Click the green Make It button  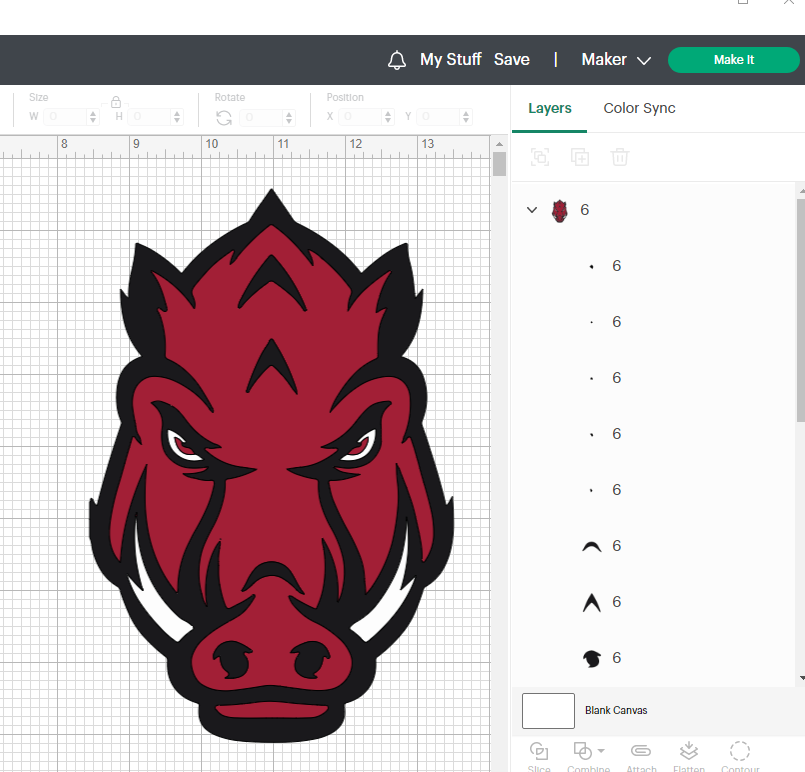tap(734, 60)
